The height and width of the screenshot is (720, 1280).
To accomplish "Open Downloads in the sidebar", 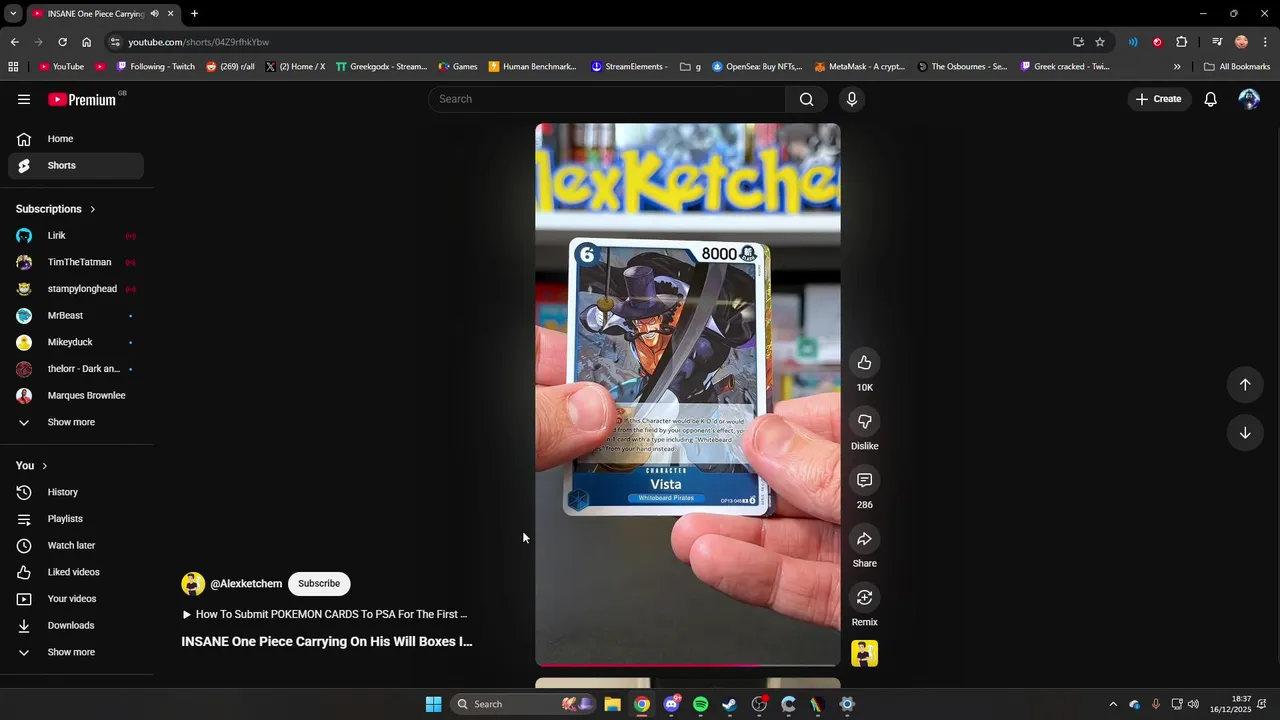I will pyautogui.click(x=76, y=626).
